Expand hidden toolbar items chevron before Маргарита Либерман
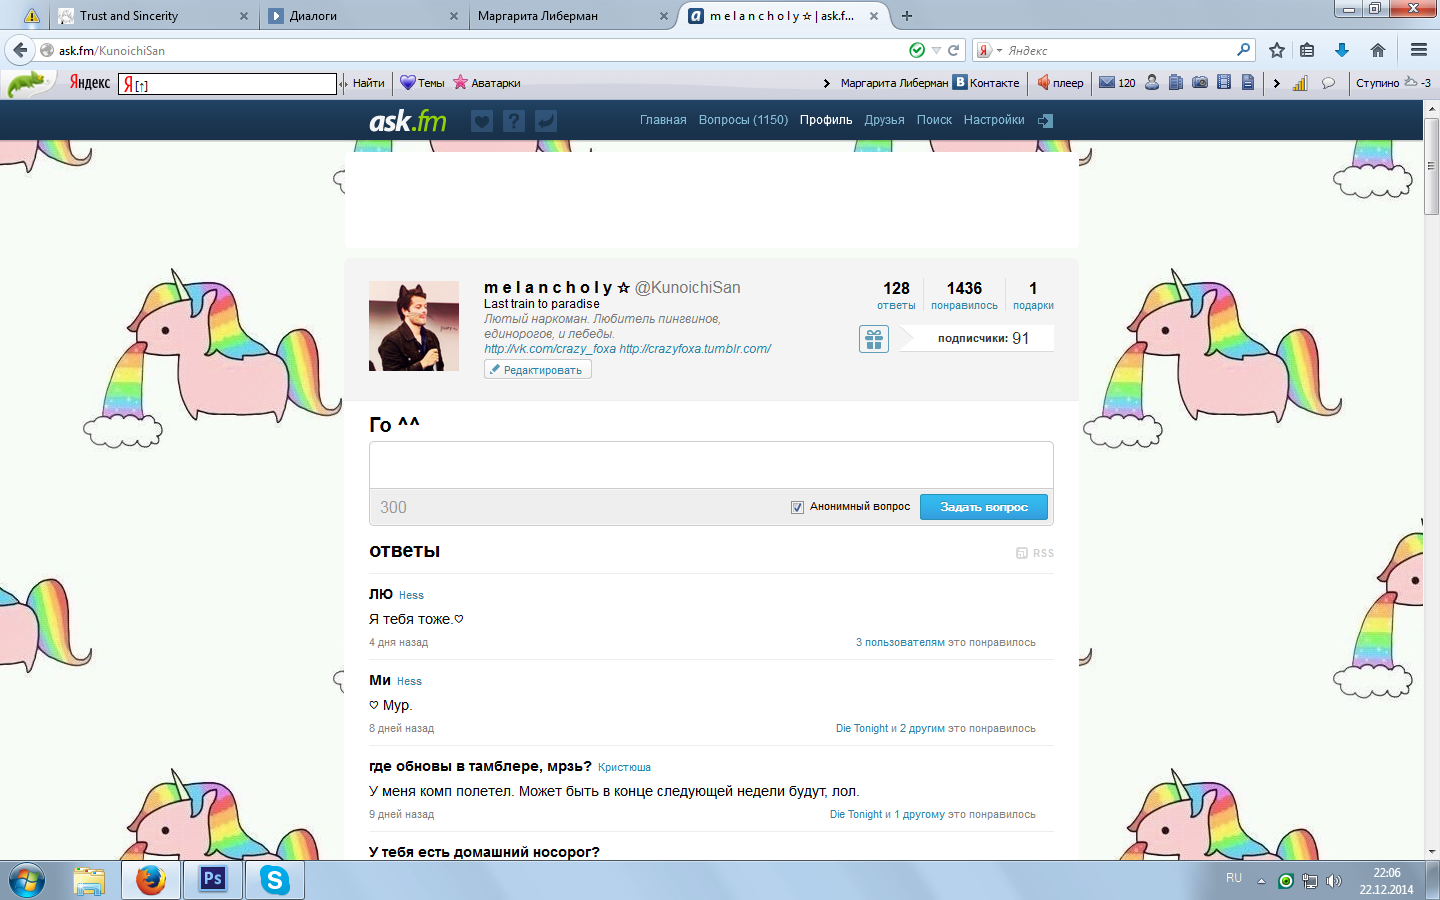1440x900 pixels. pos(827,83)
